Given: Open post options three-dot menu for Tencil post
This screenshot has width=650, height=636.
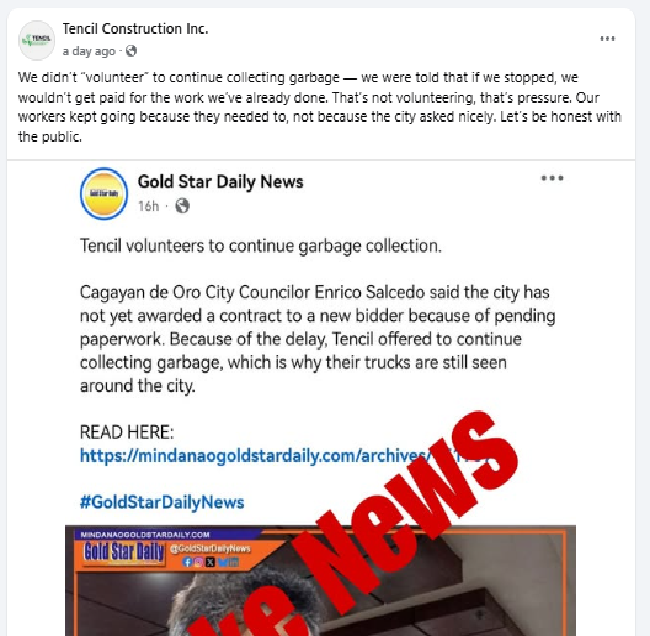Looking at the screenshot, I should tap(607, 39).
